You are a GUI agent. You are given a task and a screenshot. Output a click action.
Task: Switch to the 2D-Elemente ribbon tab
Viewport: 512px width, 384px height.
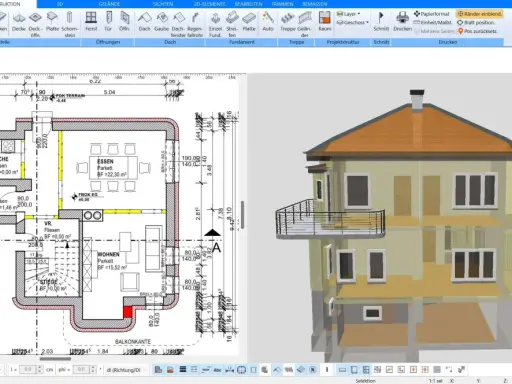209,4
